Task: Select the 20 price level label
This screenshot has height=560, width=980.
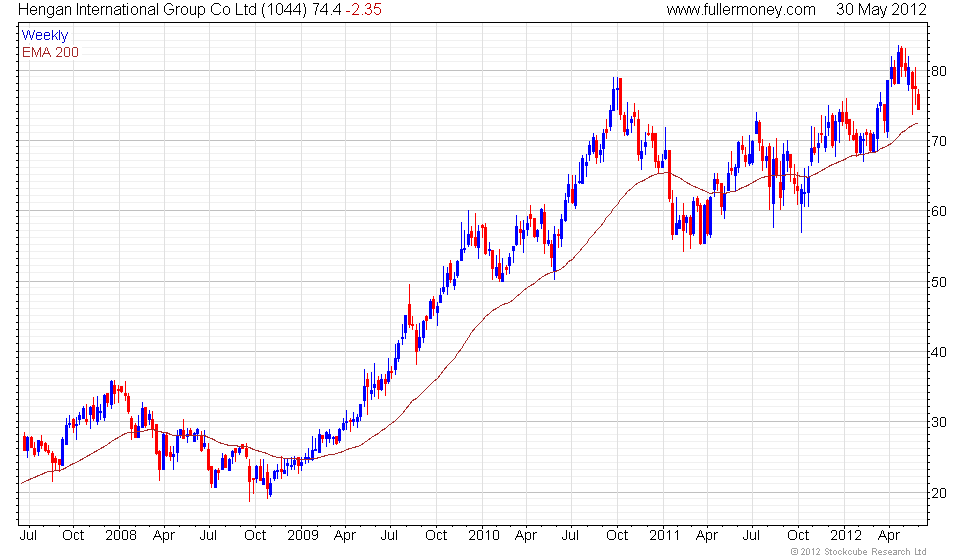Action: pos(939,494)
